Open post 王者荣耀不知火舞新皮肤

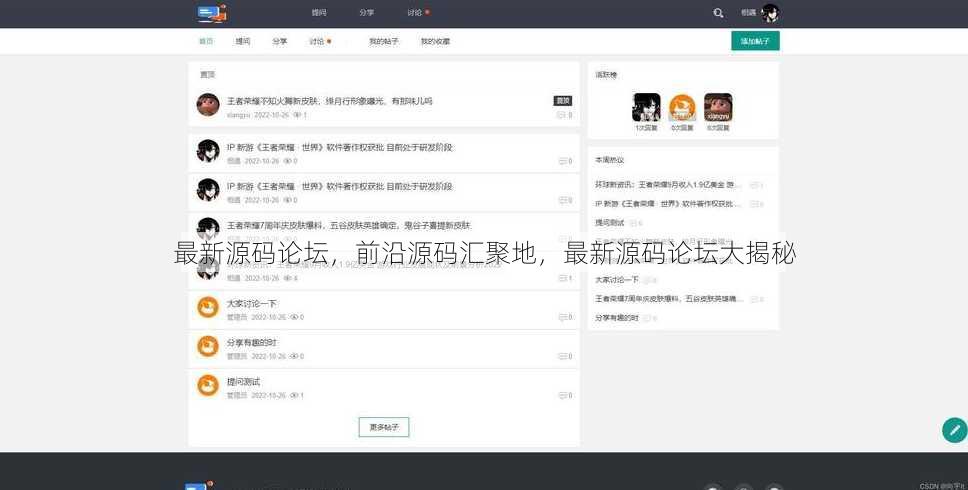tap(330, 101)
